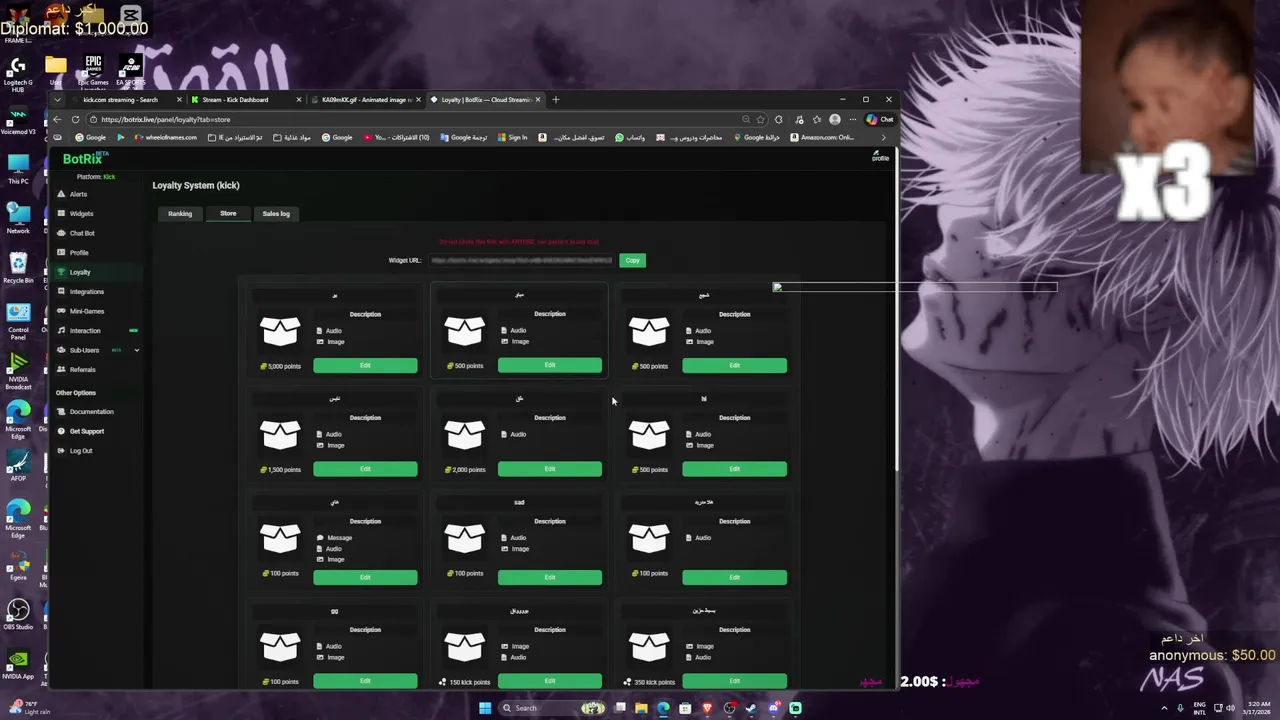Edit the 150 kick points item
This screenshot has width=1280, height=720.
point(550,681)
